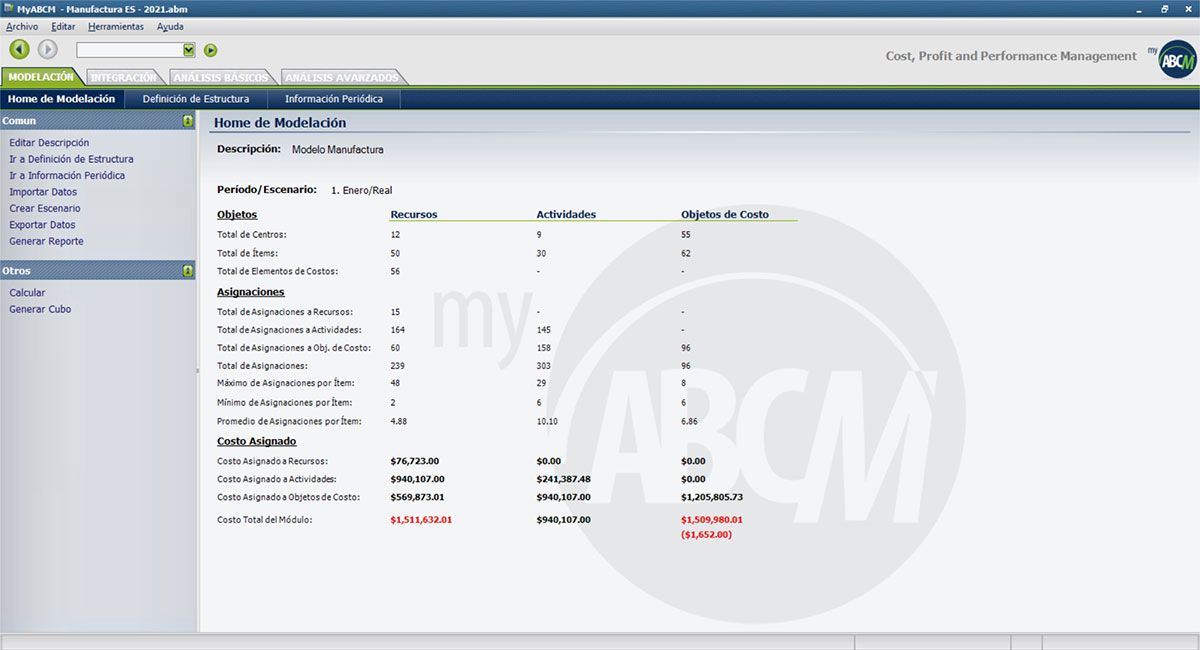The image size is (1200, 650).
Task: Click the Recursos 'Total de Centros' value '12'
Action: [395, 235]
